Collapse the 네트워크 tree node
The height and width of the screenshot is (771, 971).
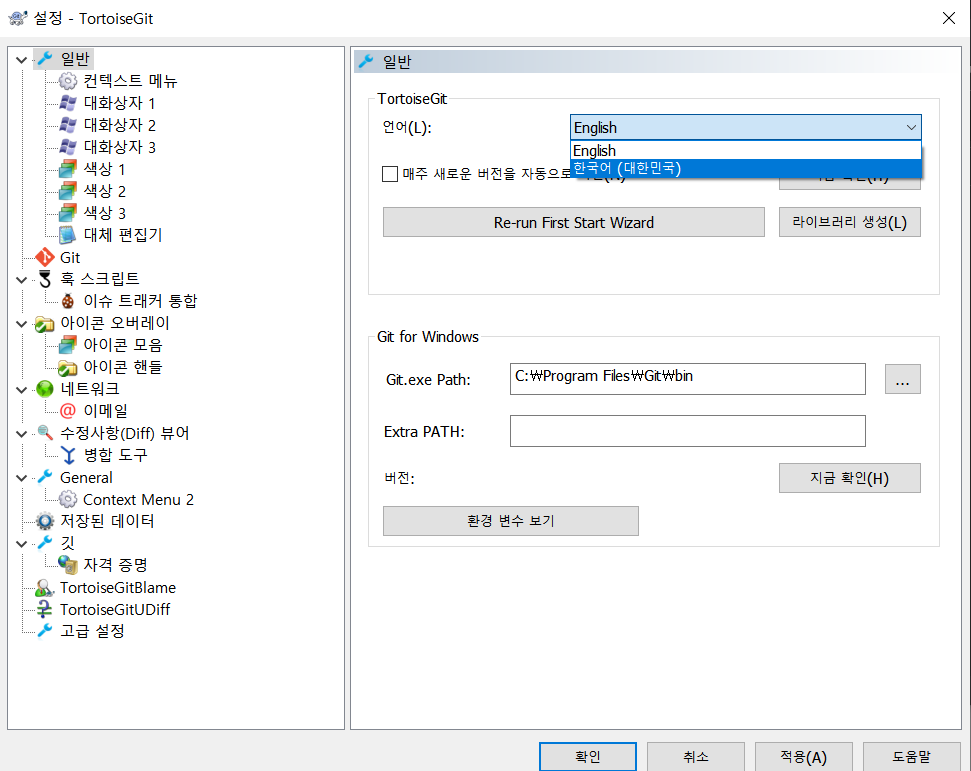coord(22,390)
